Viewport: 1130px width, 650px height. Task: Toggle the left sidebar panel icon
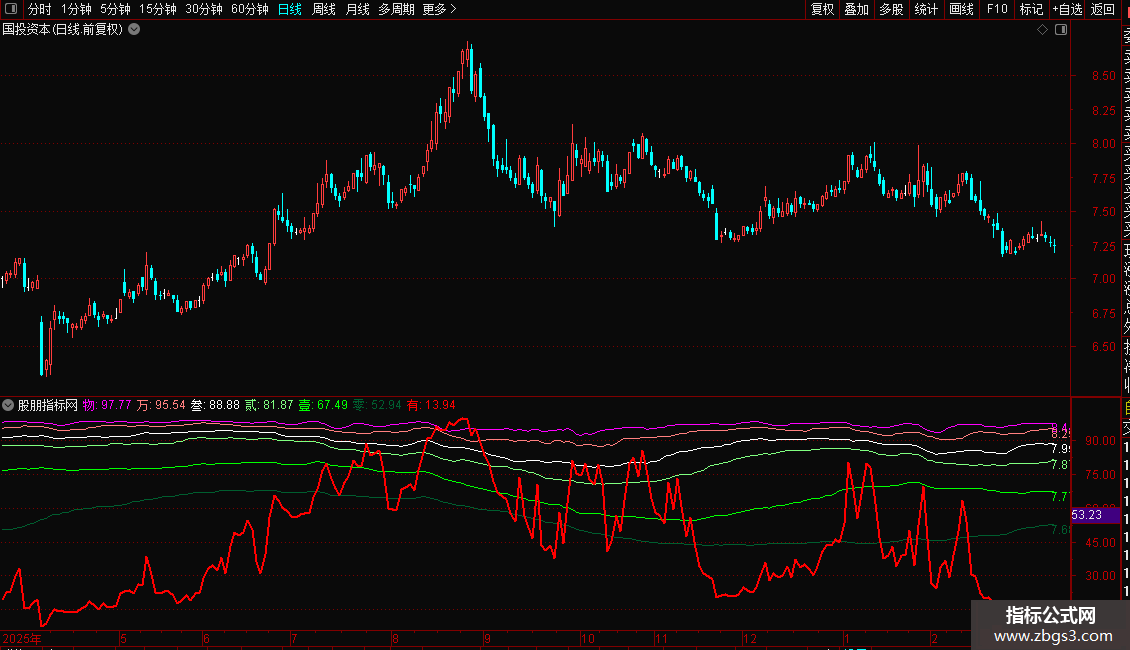tap(11, 9)
